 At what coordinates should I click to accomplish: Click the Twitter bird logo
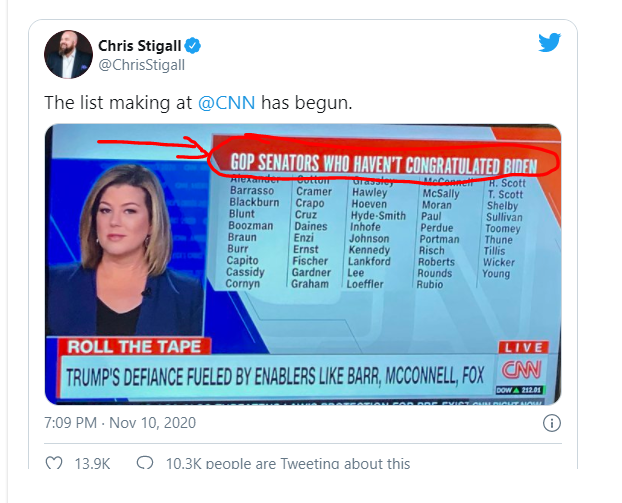pyautogui.click(x=549, y=43)
